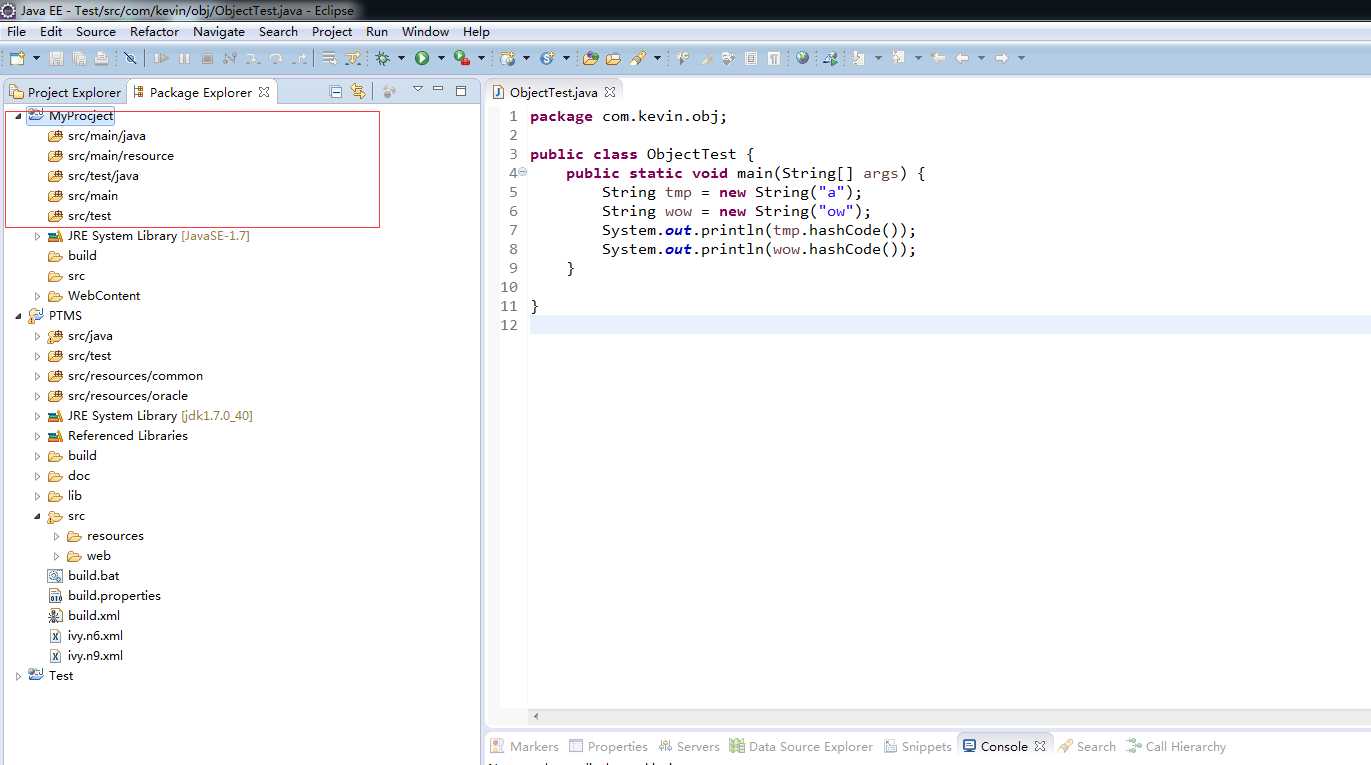Open the File menu
This screenshot has height=765, width=1371.
pos(16,31)
